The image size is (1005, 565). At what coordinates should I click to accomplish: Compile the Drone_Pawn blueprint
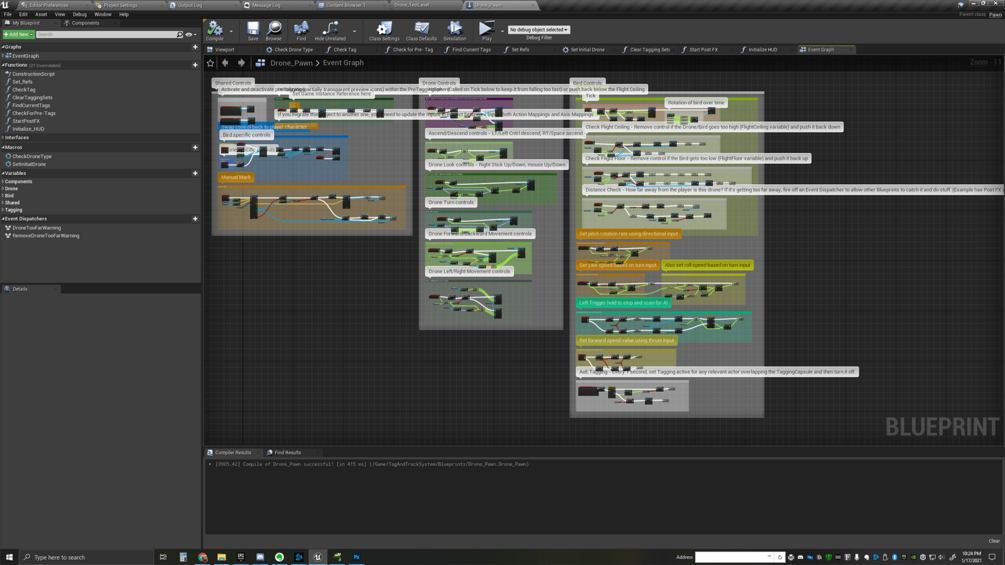pyautogui.click(x=215, y=30)
